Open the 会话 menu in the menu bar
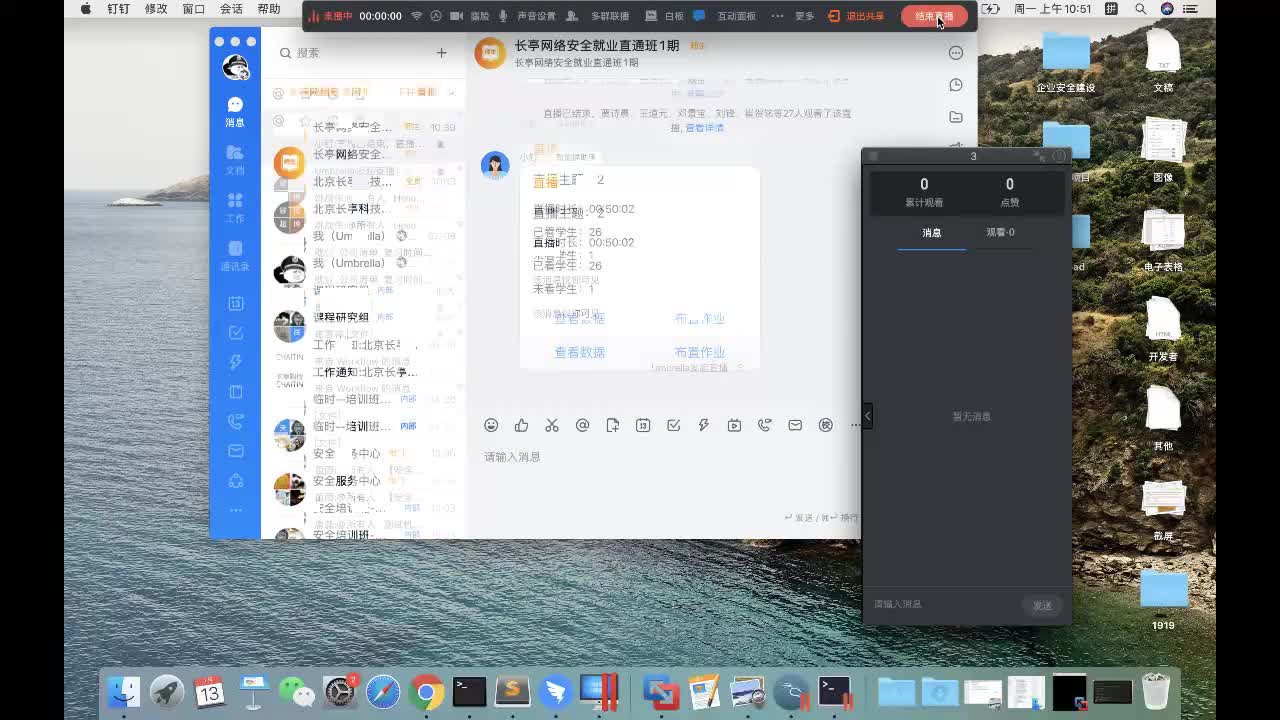The image size is (1280, 720). [231, 9]
